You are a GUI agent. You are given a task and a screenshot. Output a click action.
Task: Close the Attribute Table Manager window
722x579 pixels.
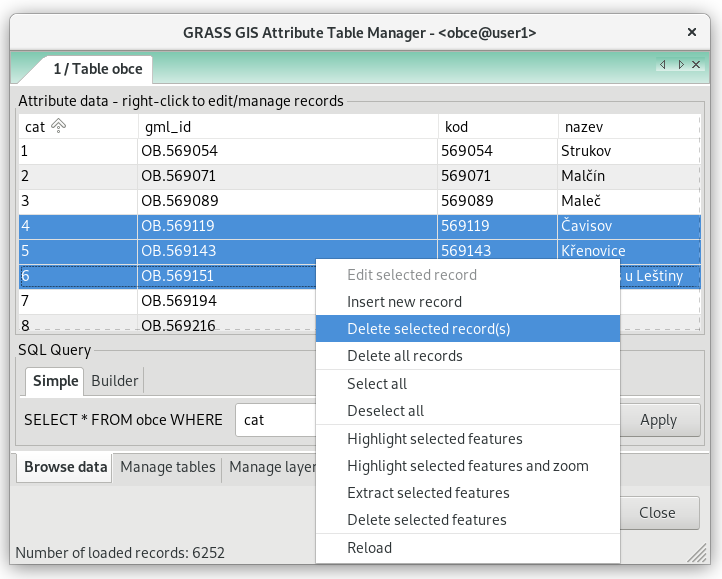(x=692, y=32)
